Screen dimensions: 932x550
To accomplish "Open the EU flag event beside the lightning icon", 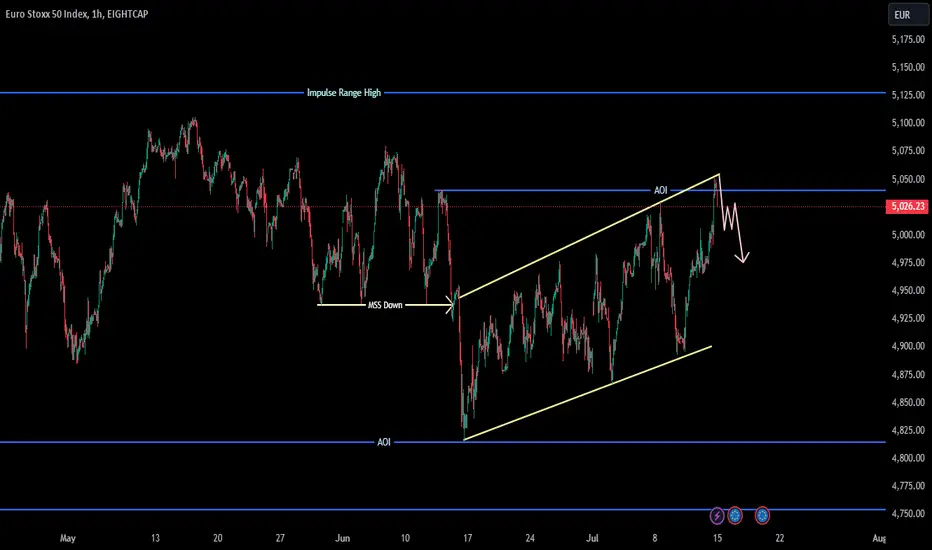I will (x=735, y=516).
